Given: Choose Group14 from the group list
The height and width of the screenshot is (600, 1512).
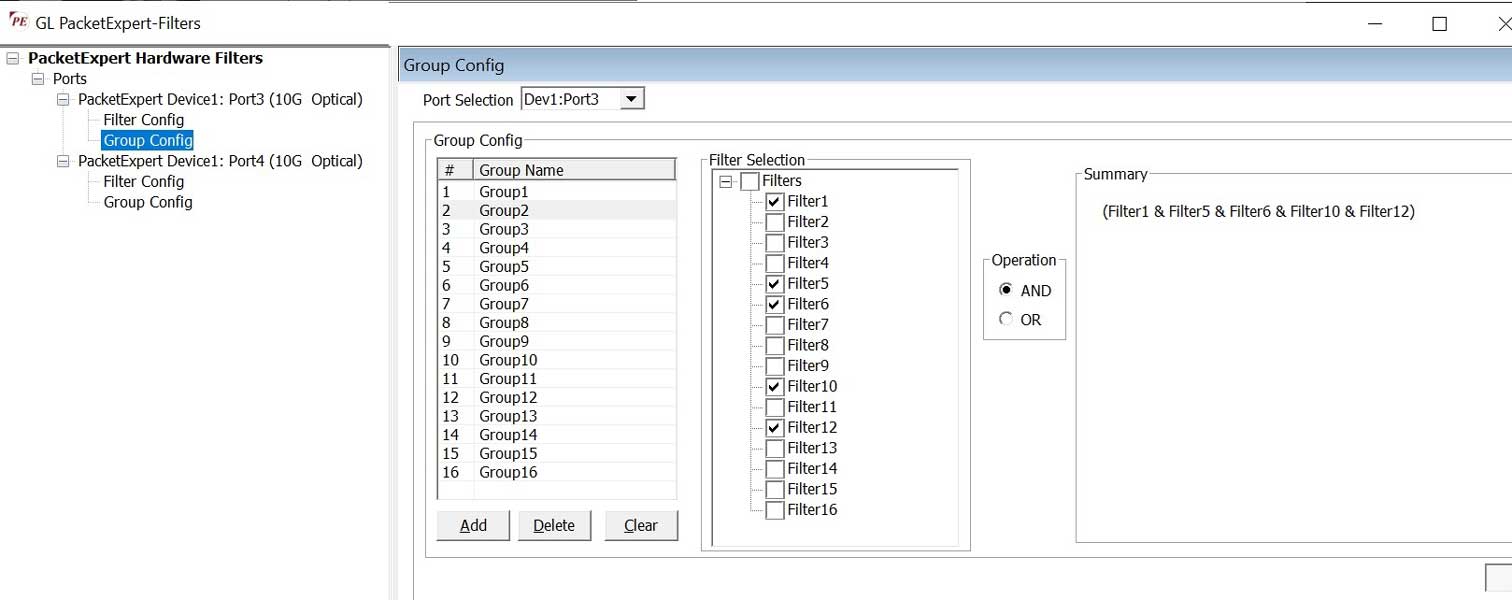Looking at the screenshot, I should coord(557,435).
